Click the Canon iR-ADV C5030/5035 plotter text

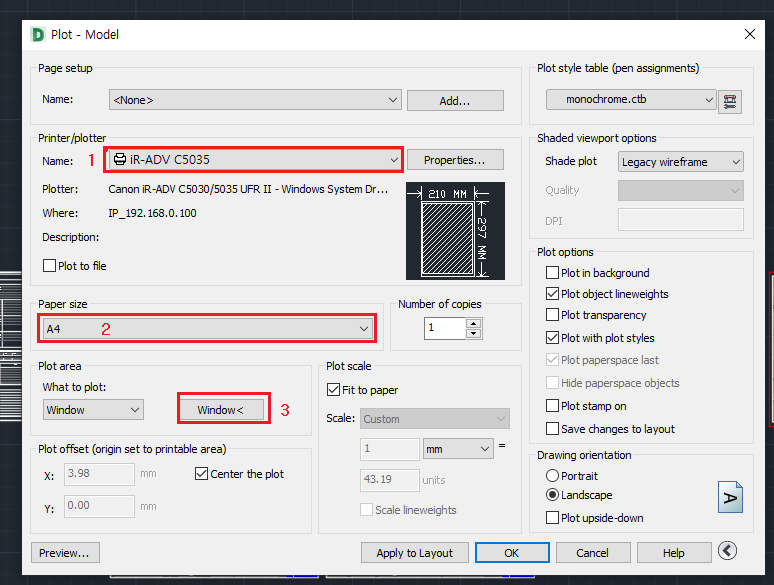(x=248, y=189)
